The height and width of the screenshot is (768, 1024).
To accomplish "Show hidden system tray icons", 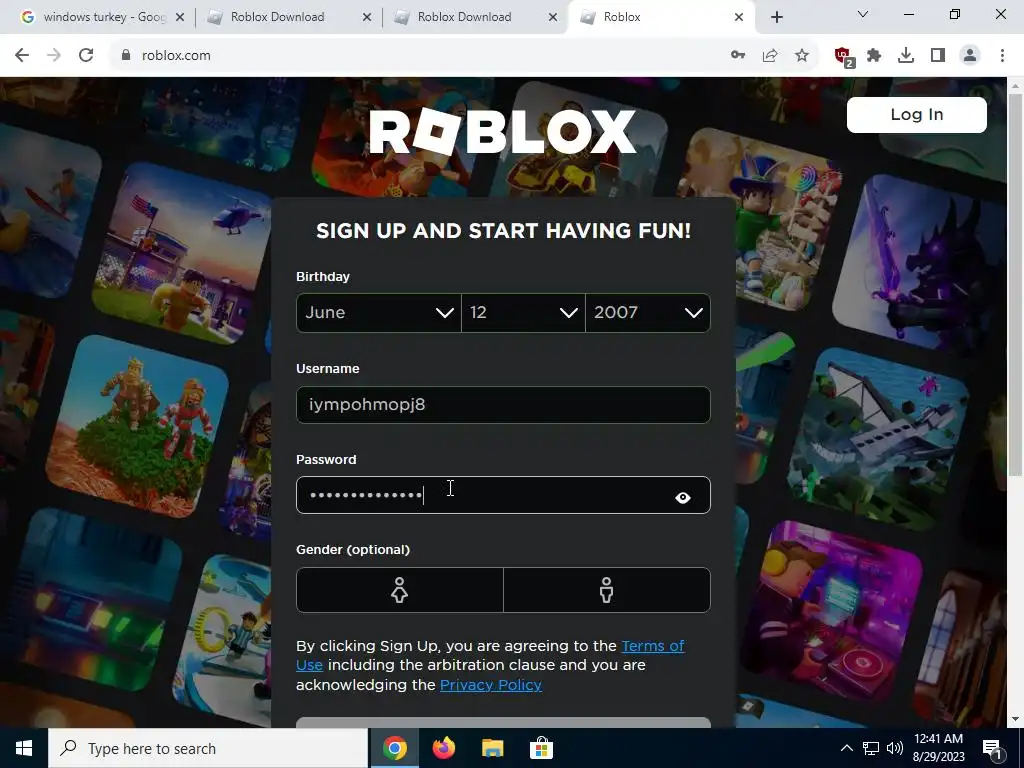I will pyautogui.click(x=846, y=748).
